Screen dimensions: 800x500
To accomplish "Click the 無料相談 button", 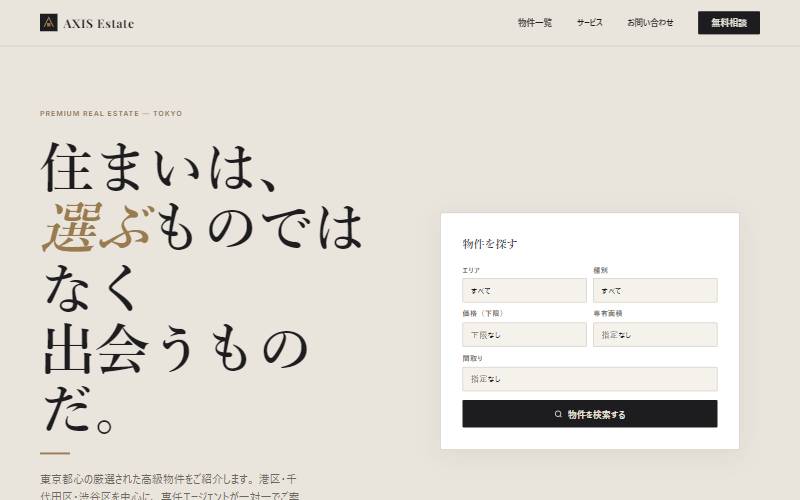I will 729,23.
